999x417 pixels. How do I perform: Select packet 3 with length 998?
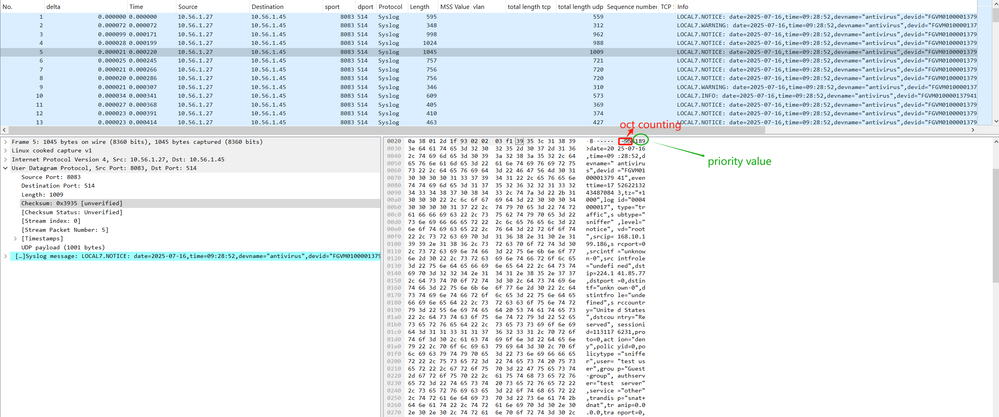(489, 34)
